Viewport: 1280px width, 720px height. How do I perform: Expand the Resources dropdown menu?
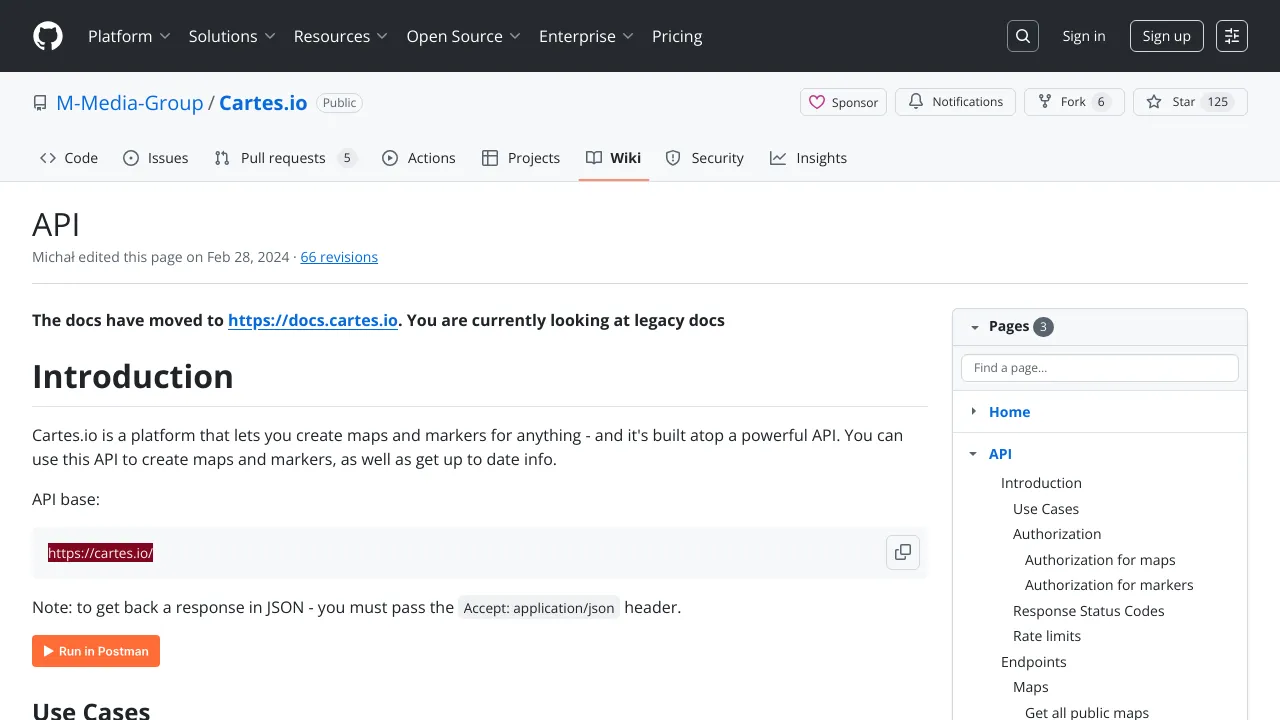(x=340, y=36)
